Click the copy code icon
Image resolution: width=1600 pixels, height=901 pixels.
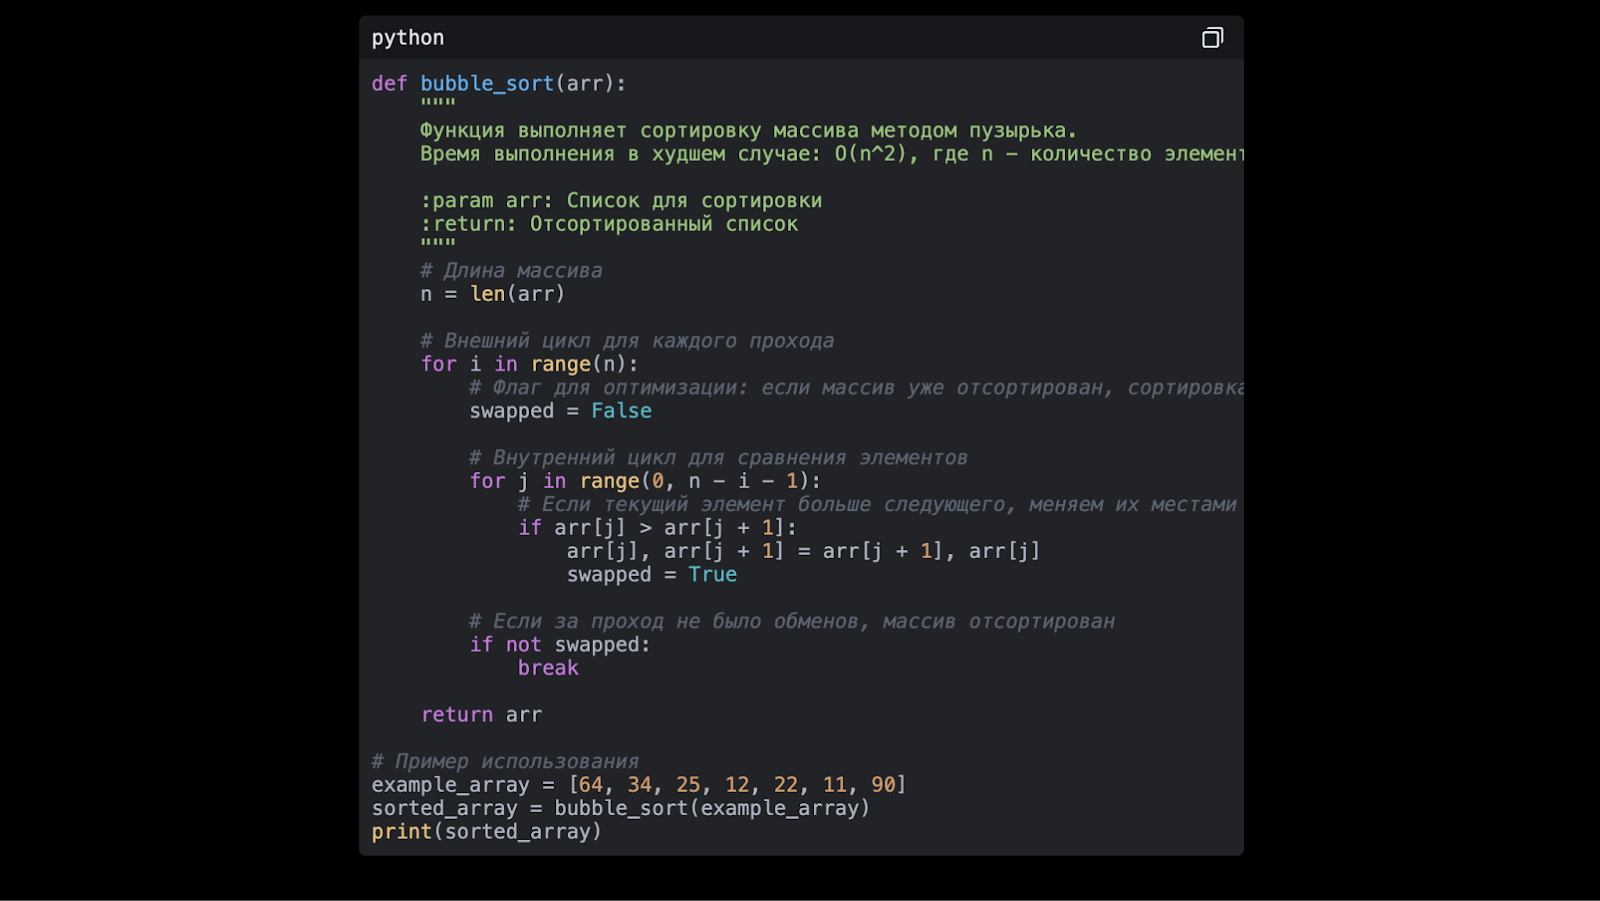coord(1212,38)
